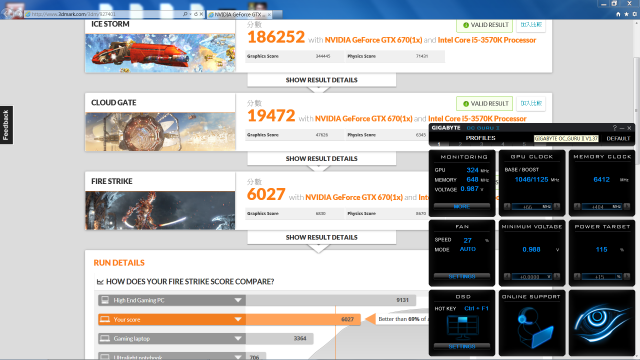Expand Cloud Gate Show Result Details
This screenshot has height=360, width=640.
coord(322,158)
